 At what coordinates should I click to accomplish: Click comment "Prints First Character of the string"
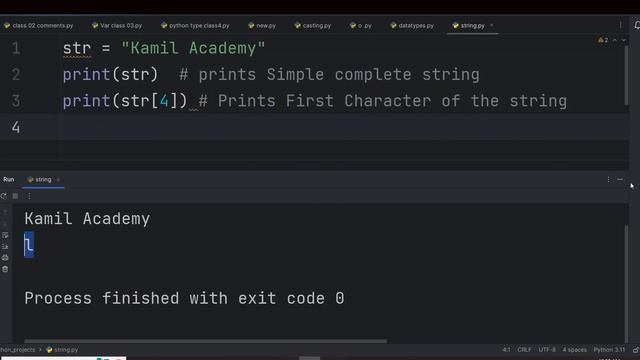click(392, 101)
